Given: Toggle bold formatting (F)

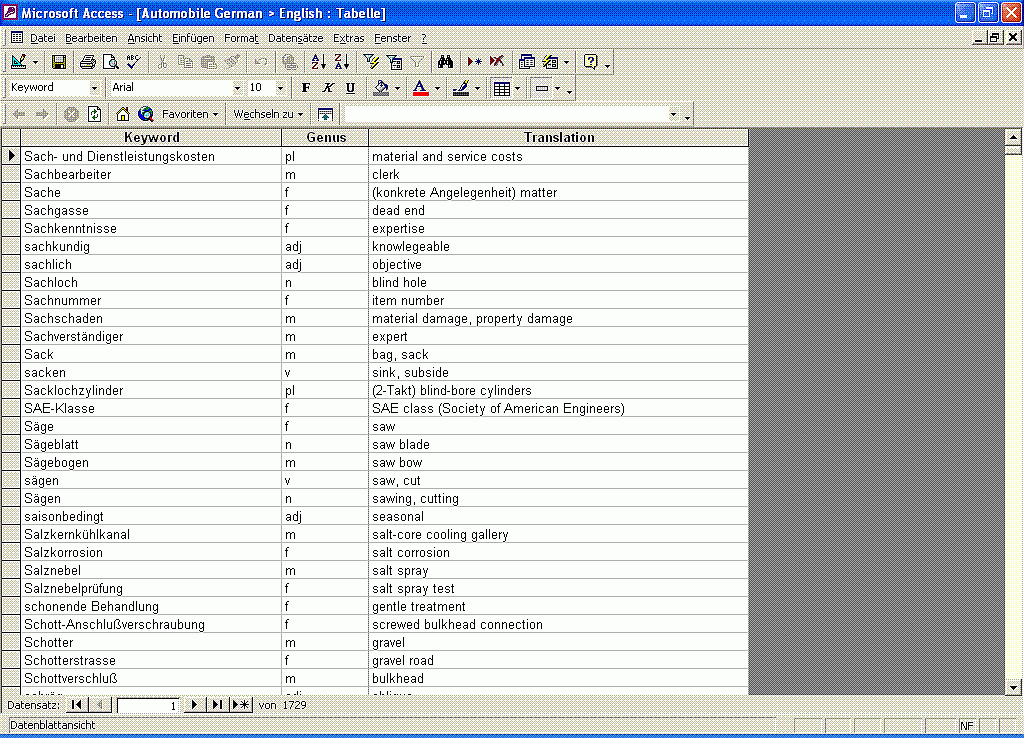Looking at the screenshot, I should pos(306,88).
